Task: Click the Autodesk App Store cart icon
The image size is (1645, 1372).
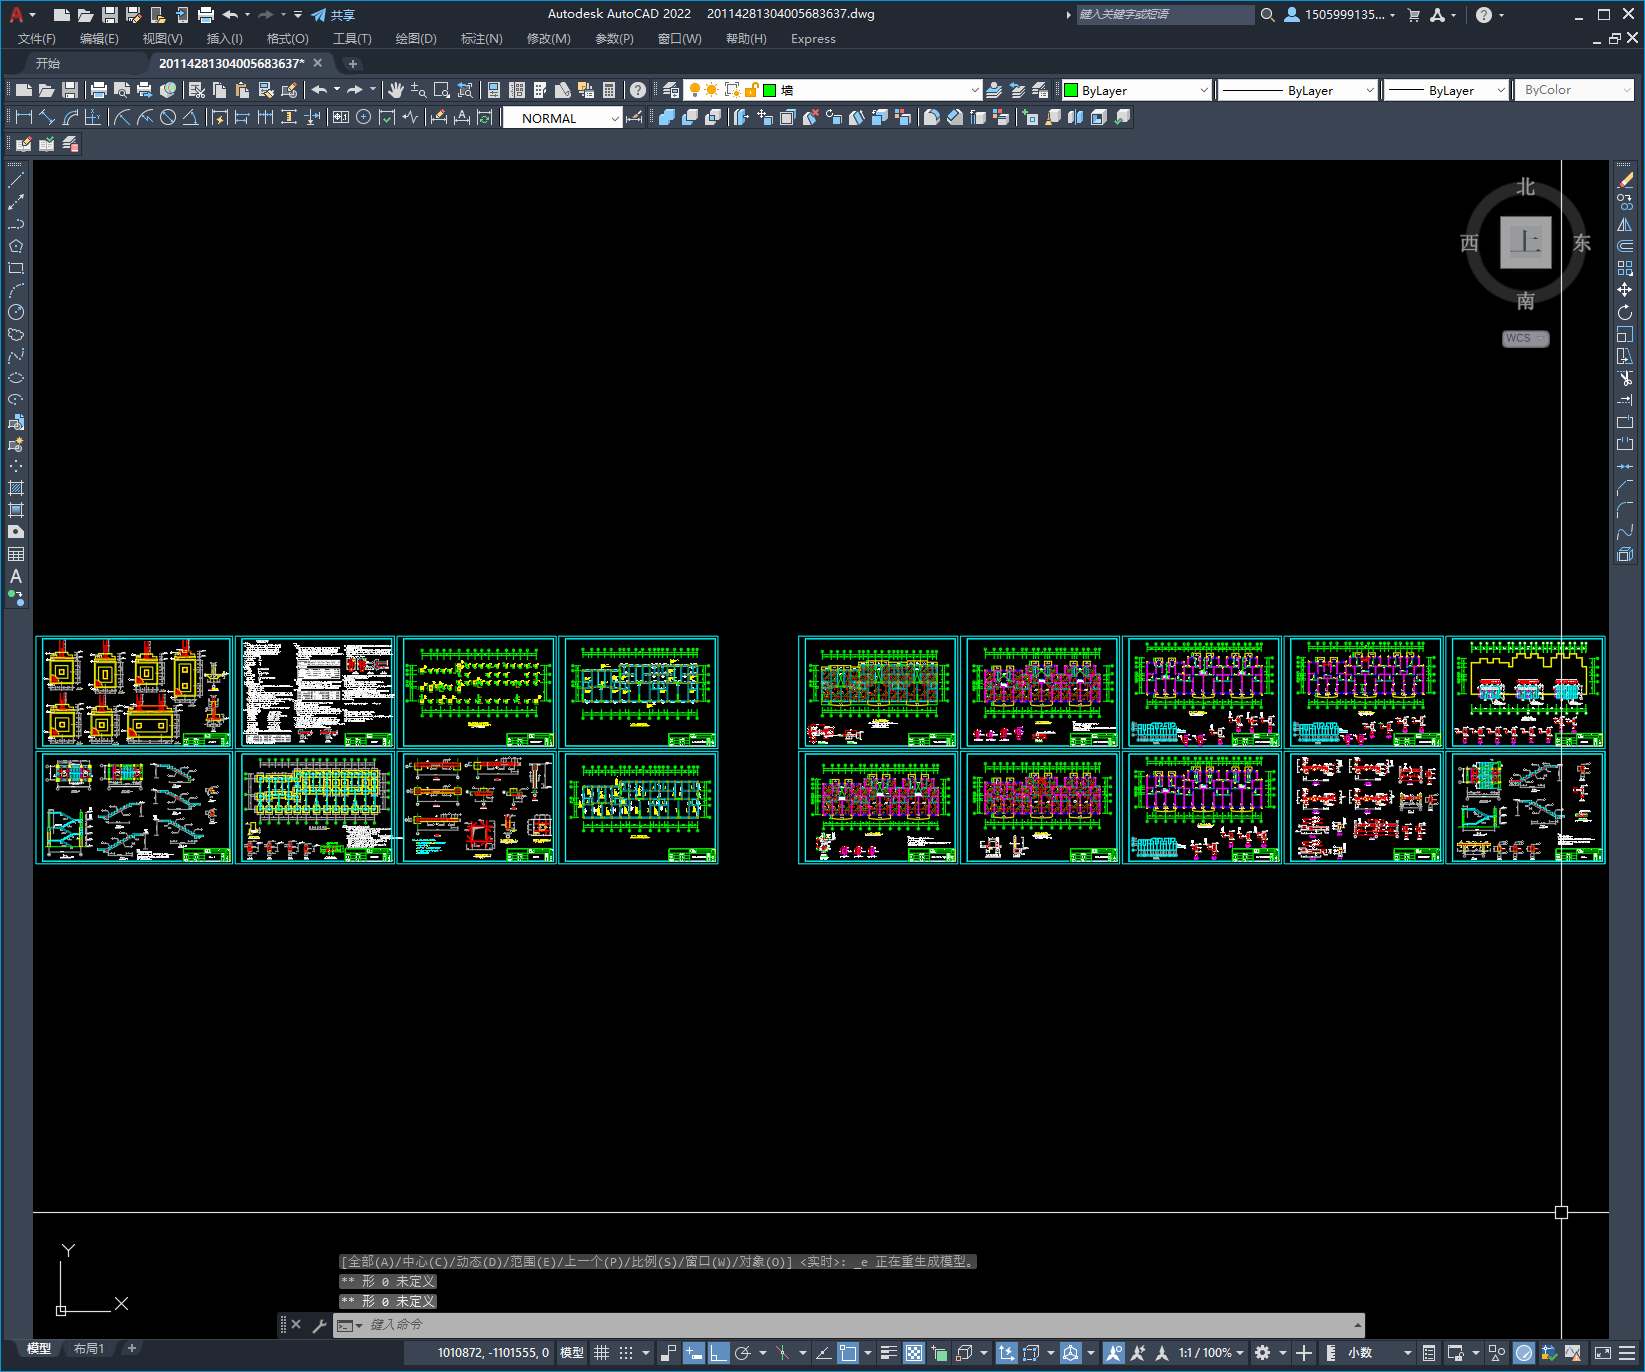Action: 1414,14
